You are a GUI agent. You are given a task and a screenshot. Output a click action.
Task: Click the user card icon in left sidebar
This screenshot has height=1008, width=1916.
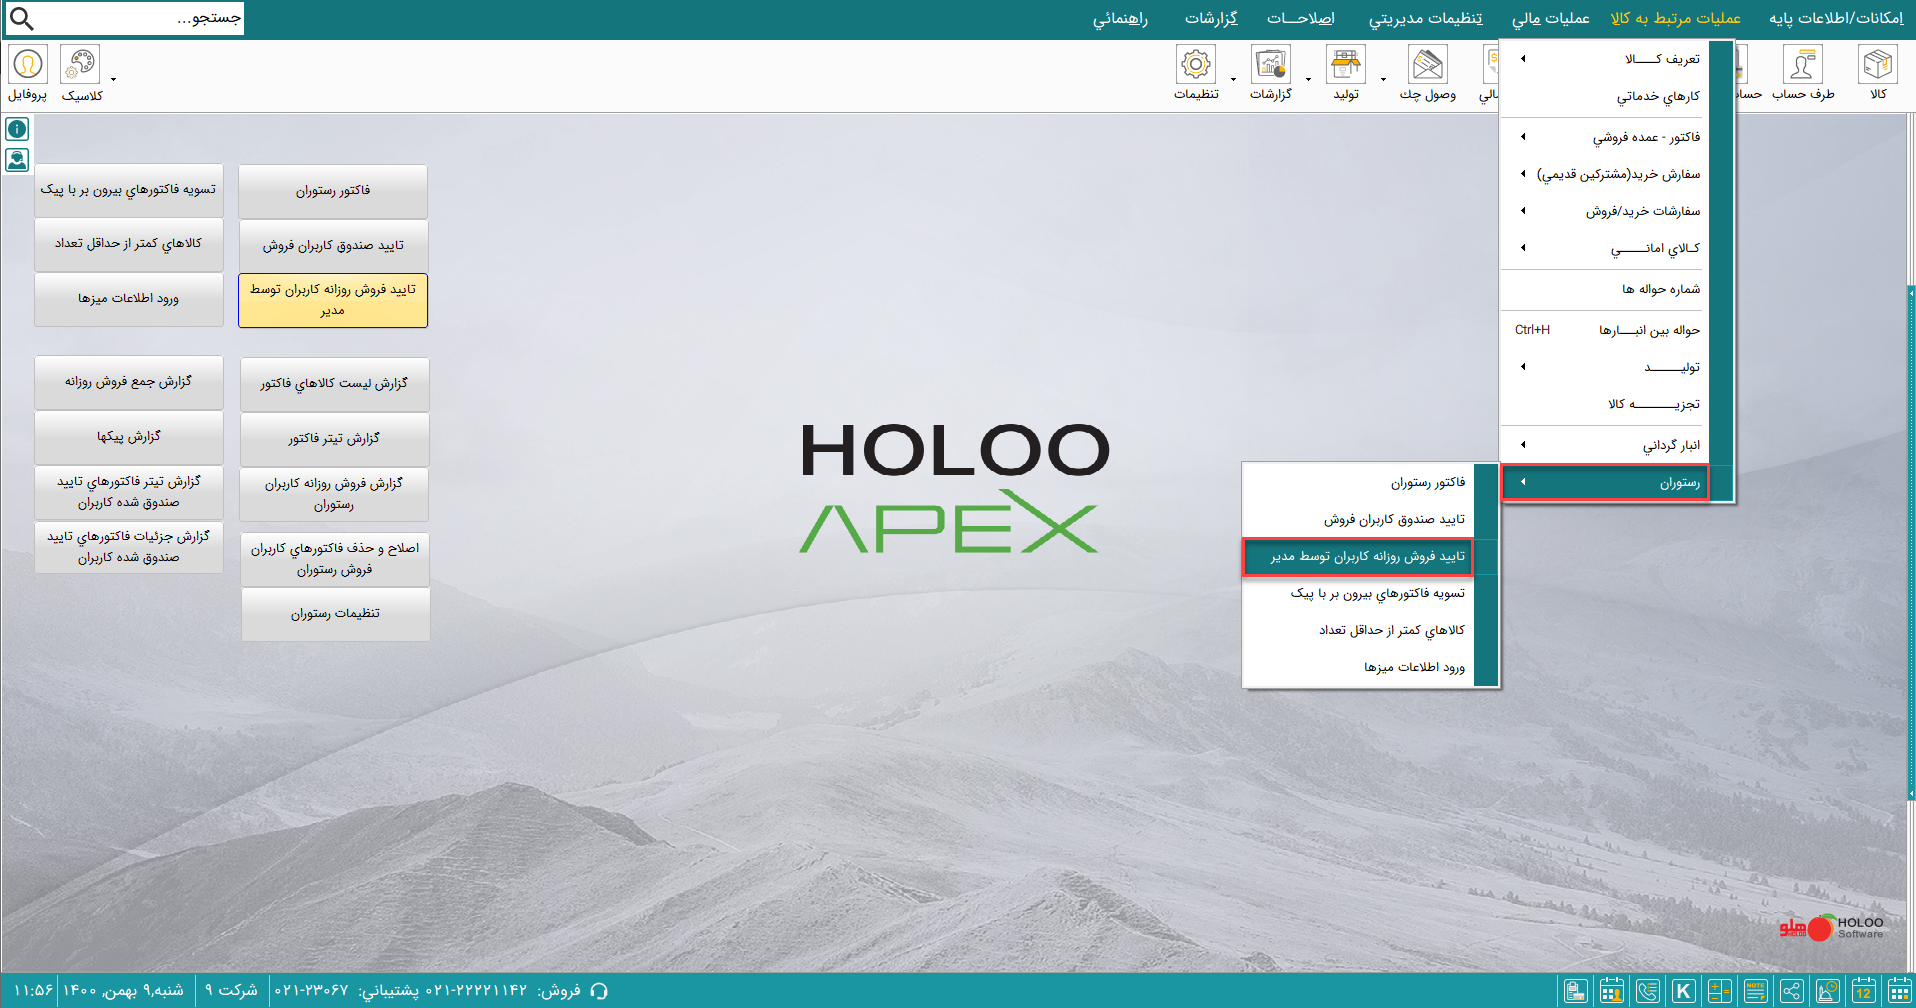(x=17, y=160)
